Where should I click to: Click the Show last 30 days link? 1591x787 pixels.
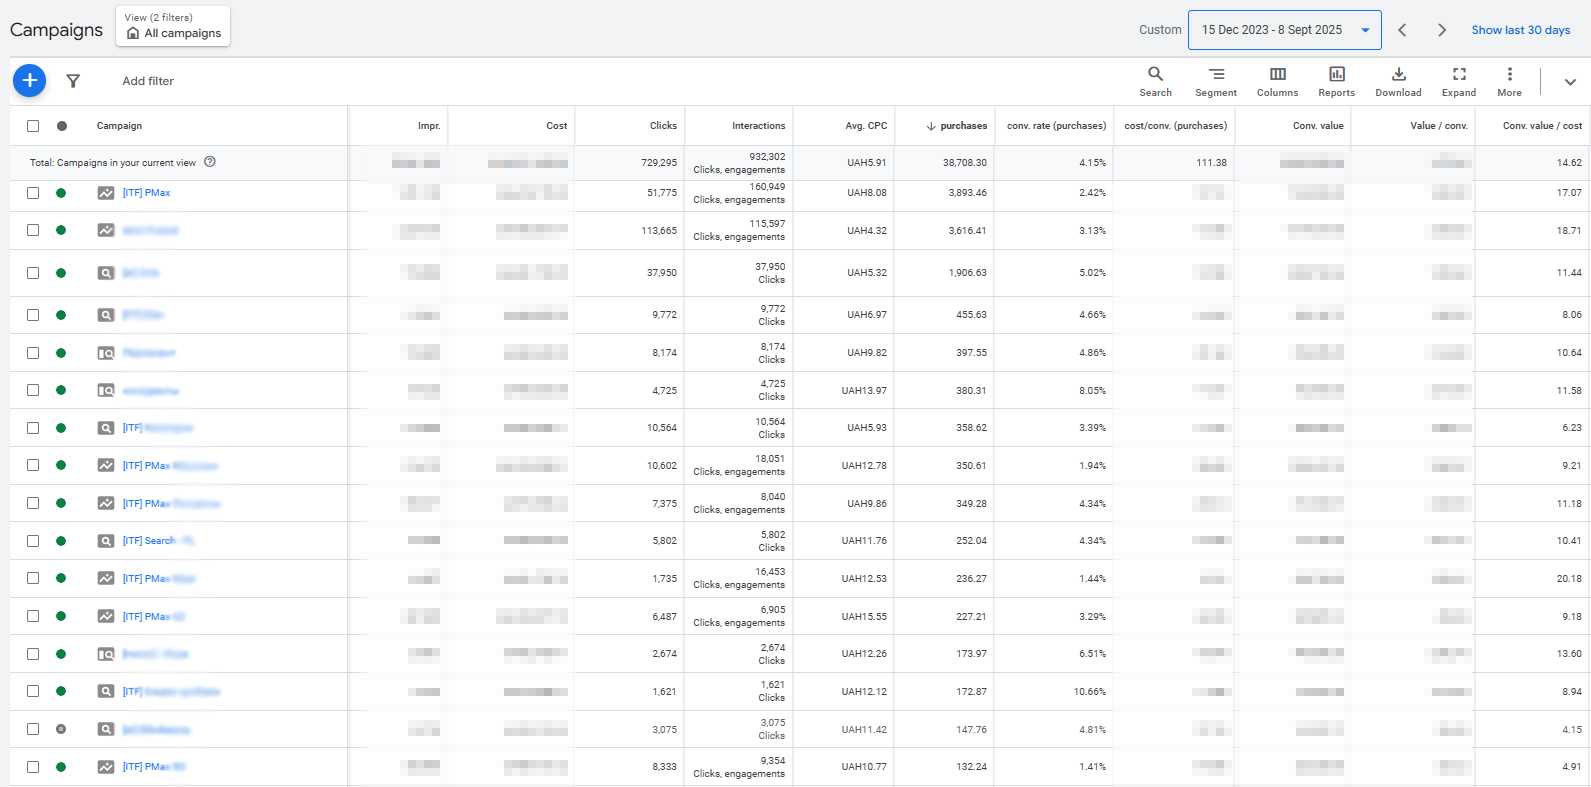(x=1520, y=30)
